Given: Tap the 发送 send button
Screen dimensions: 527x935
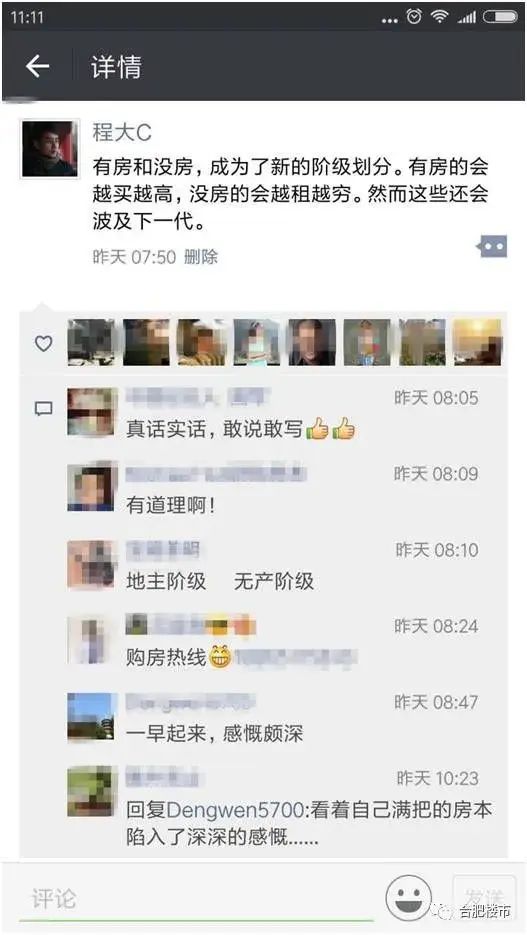Looking at the screenshot, I should click(484, 898).
